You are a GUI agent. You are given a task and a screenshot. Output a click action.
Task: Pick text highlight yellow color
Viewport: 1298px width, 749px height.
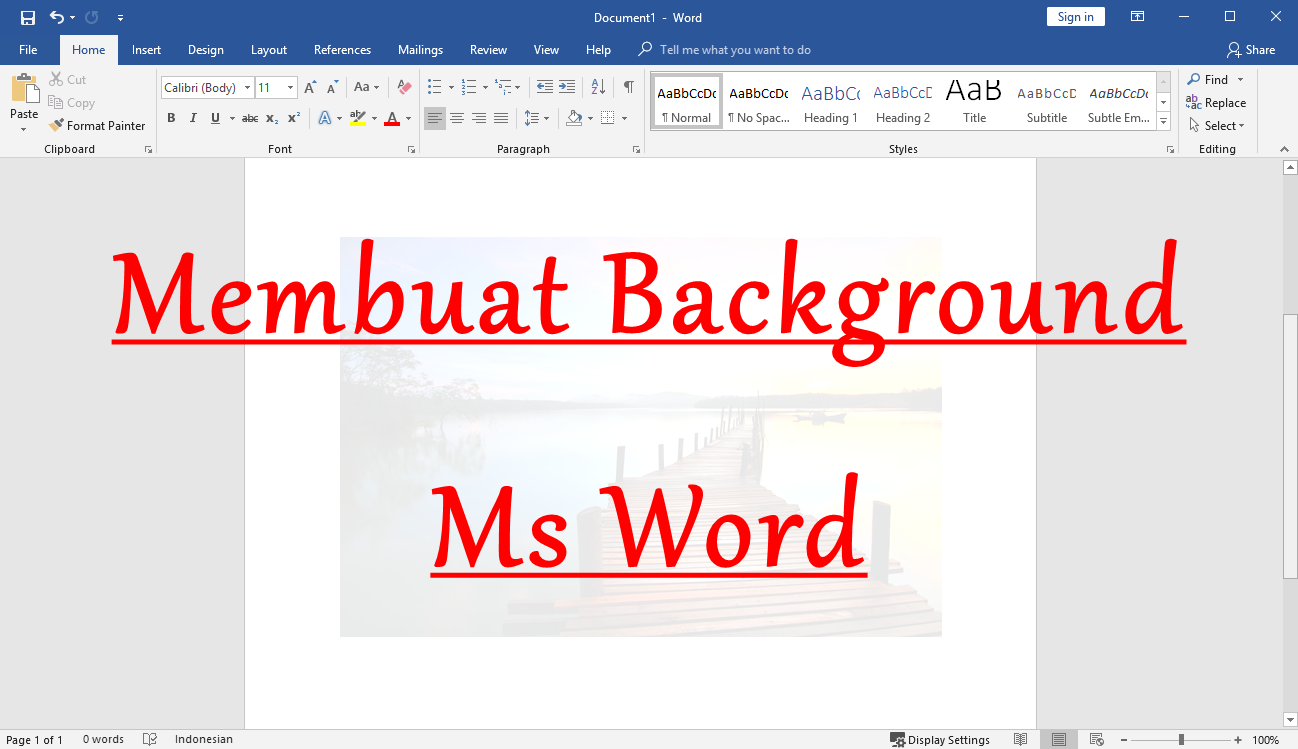point(358,118)
